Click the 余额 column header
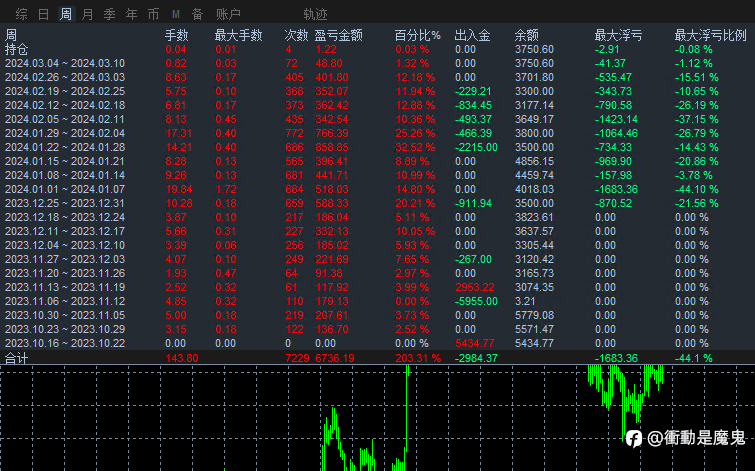755x471 pixels. click(526, 35)
